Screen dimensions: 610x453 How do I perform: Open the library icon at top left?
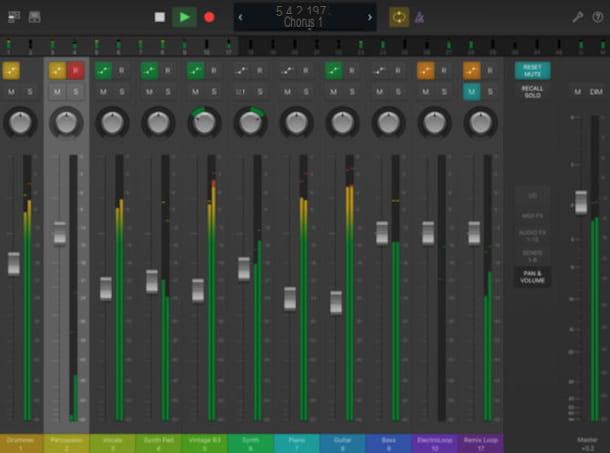34,17
